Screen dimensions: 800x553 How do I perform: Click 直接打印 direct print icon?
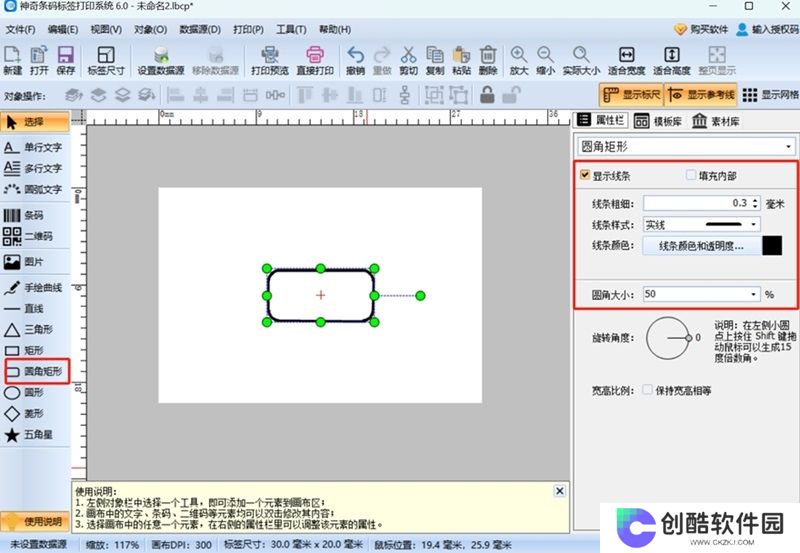pyautogui.click(x=315, y=60)
